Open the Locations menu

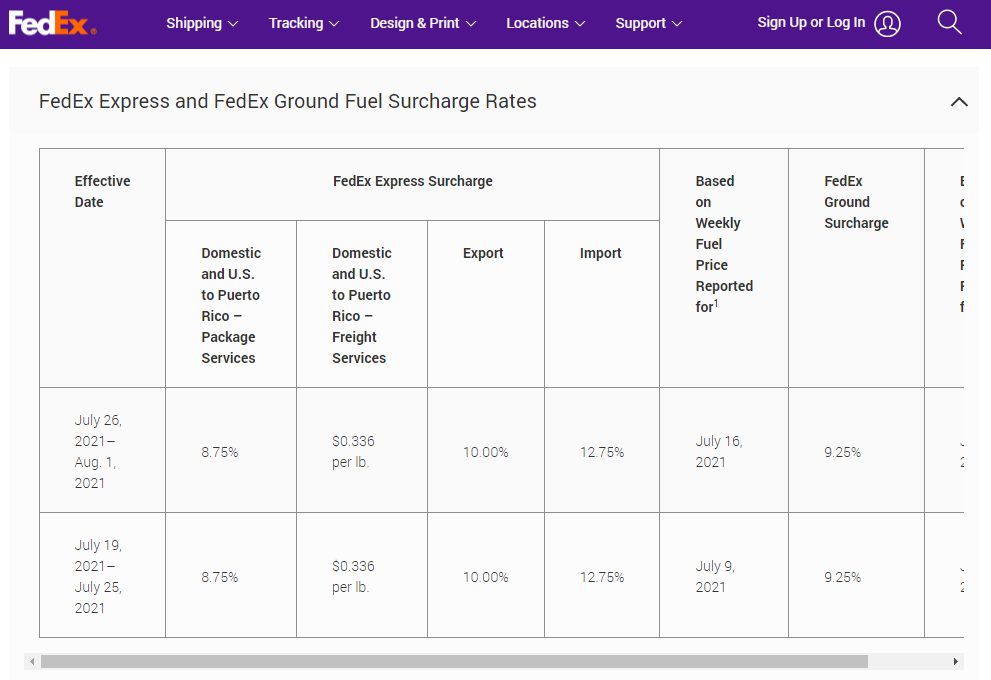click(545, 23)
